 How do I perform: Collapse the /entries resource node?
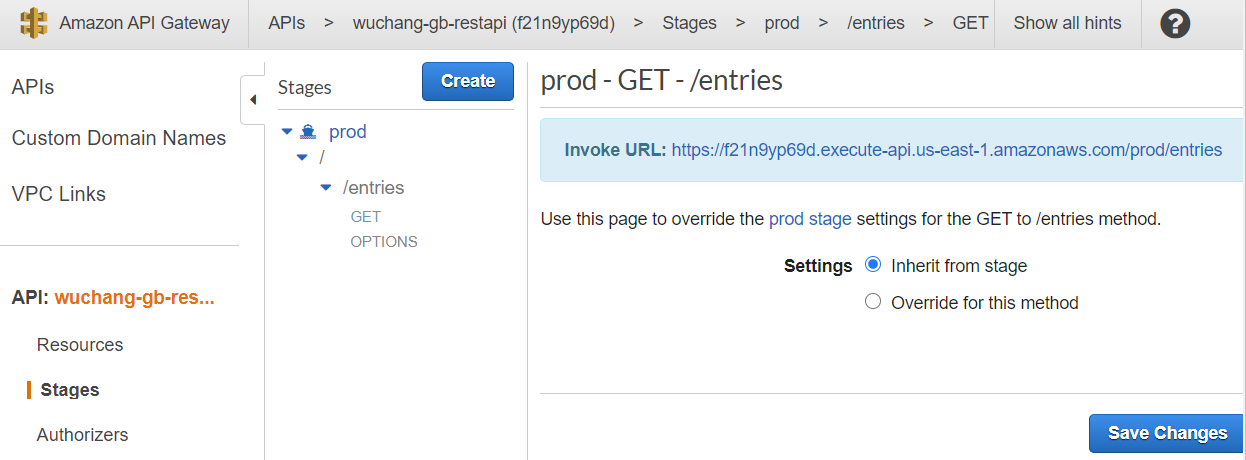[x=325, y=187]
